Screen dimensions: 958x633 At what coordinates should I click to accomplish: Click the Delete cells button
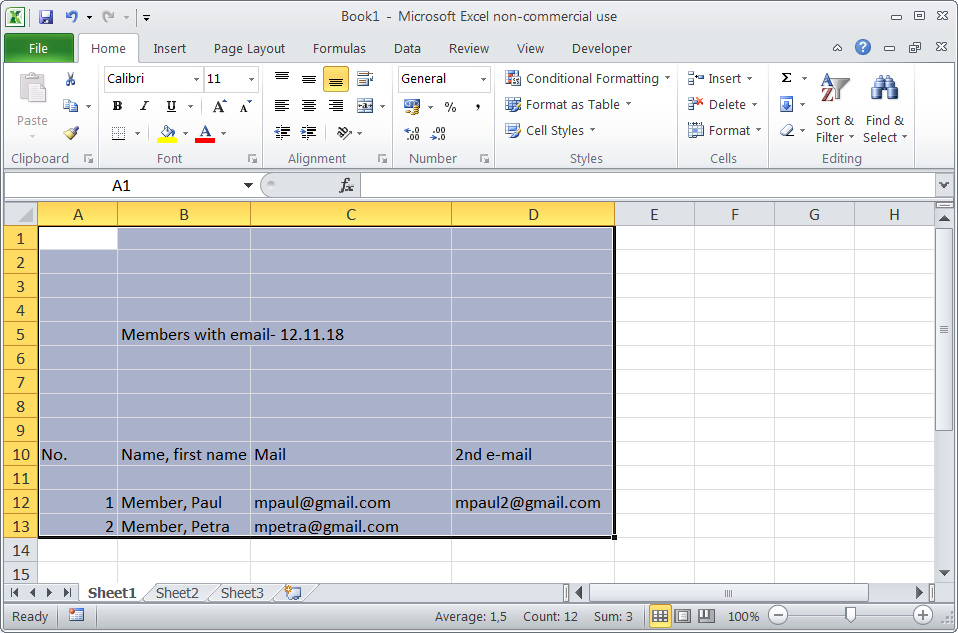click(723, 104)
